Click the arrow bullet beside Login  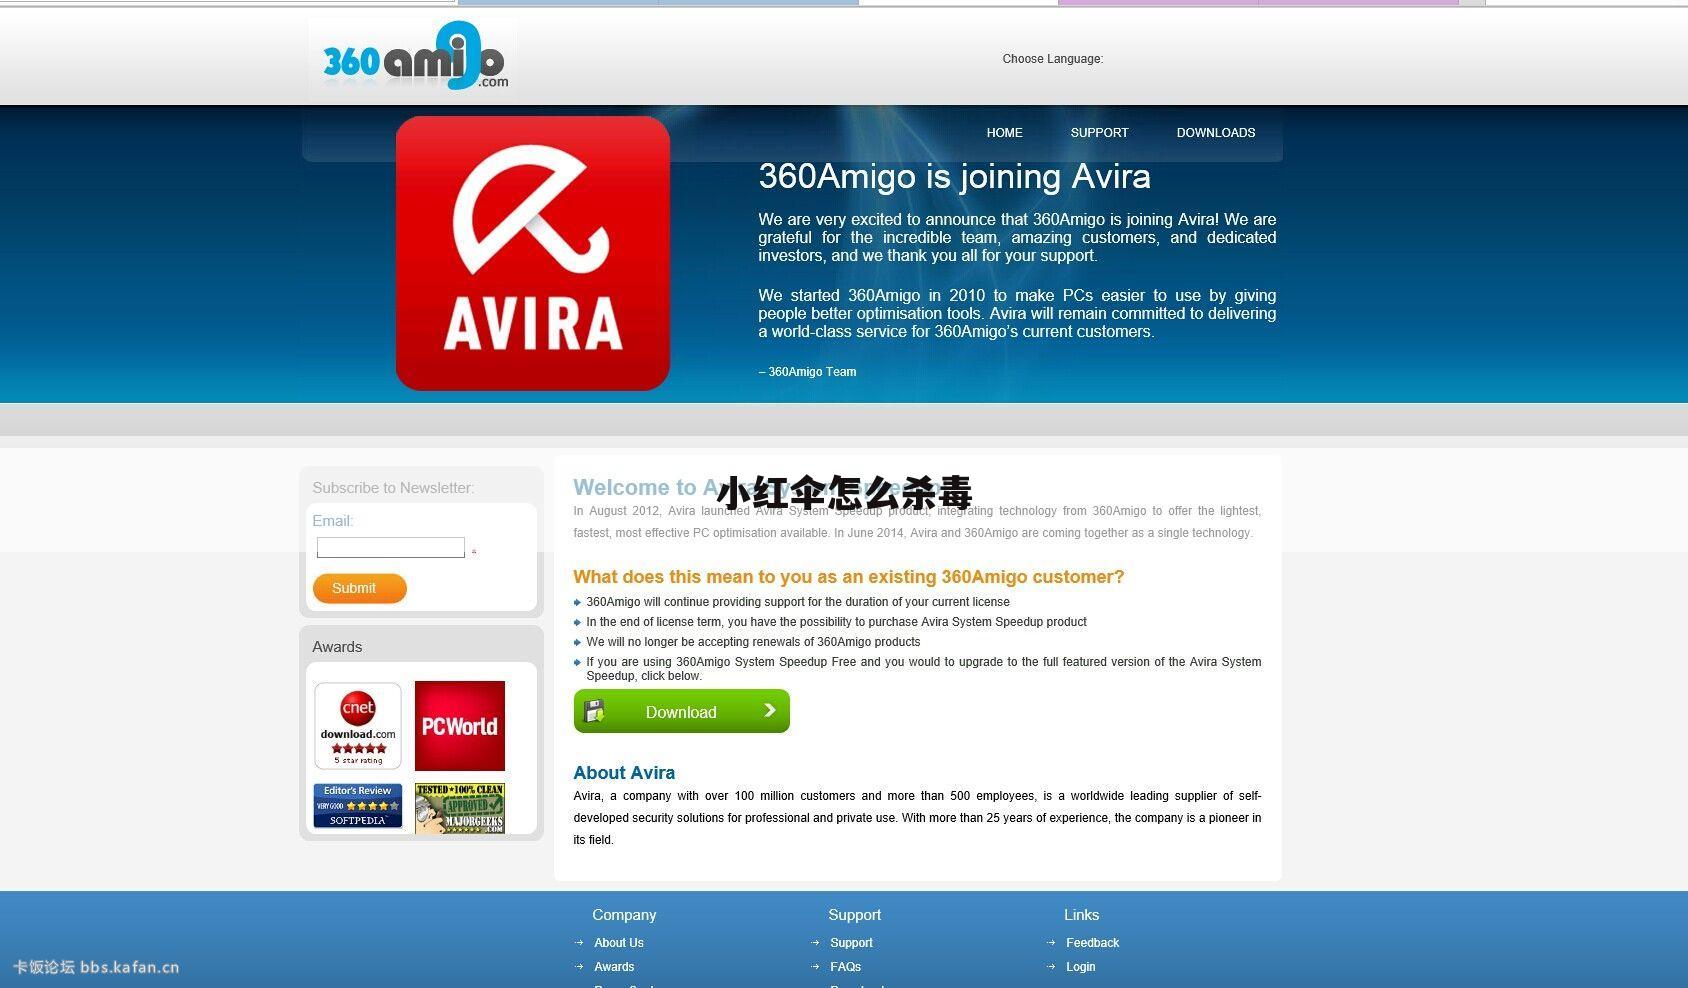click(x=1051, y=967)
